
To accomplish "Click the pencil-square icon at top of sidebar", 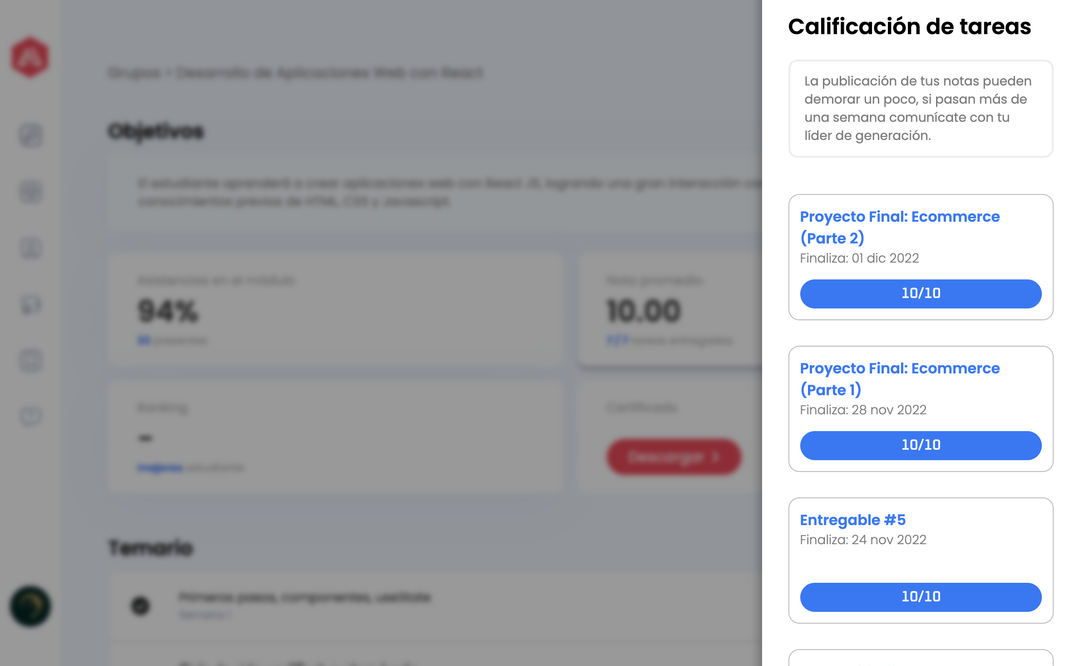I will [31, 135].
